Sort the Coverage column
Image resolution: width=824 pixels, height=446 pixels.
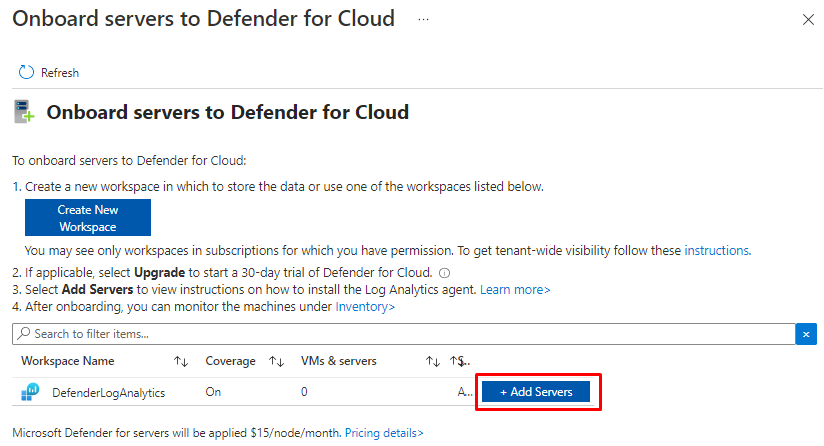click(279, 361)
